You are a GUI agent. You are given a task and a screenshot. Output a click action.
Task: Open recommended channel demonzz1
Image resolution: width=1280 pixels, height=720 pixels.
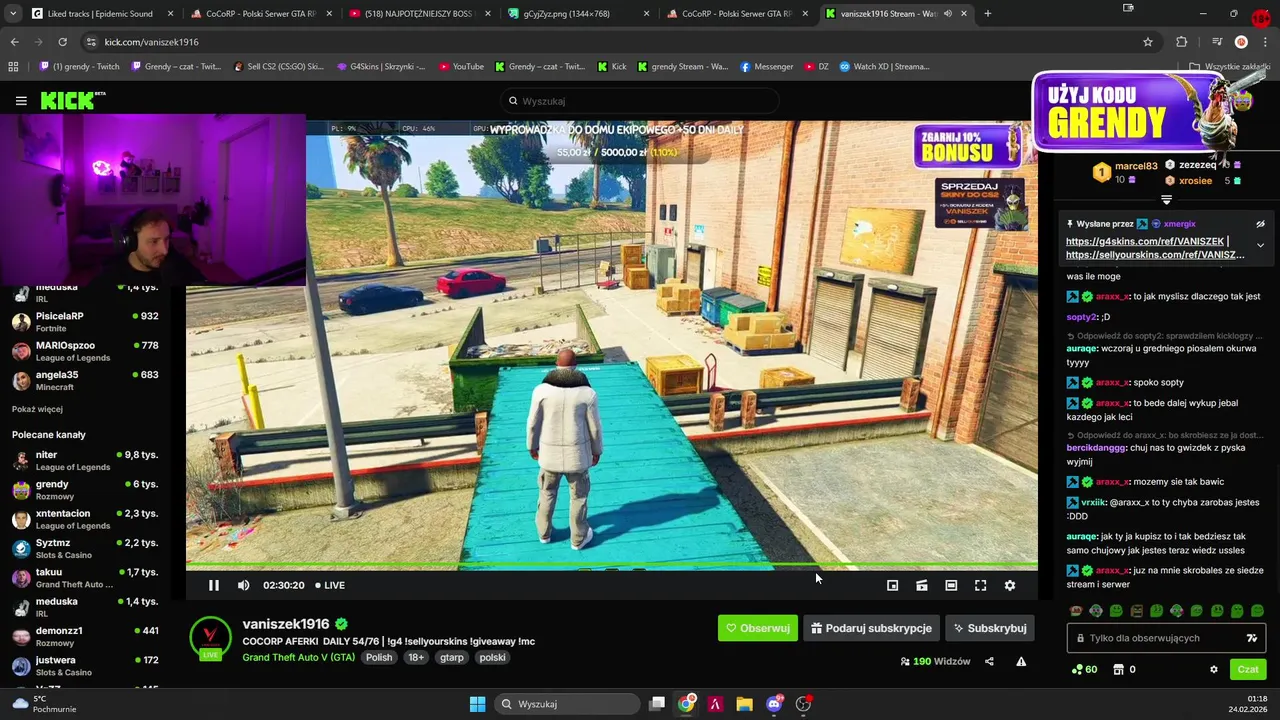pyautogui.click(x=85, y=636)
